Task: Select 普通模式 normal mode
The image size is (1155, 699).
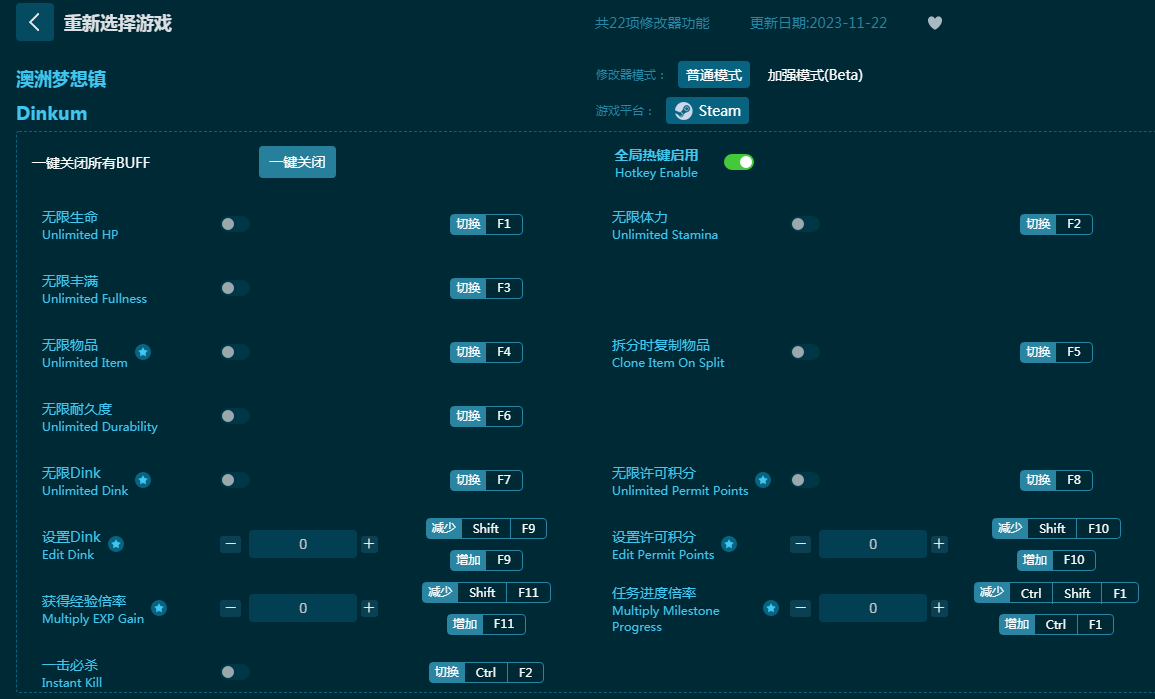Action: [713, 75]
